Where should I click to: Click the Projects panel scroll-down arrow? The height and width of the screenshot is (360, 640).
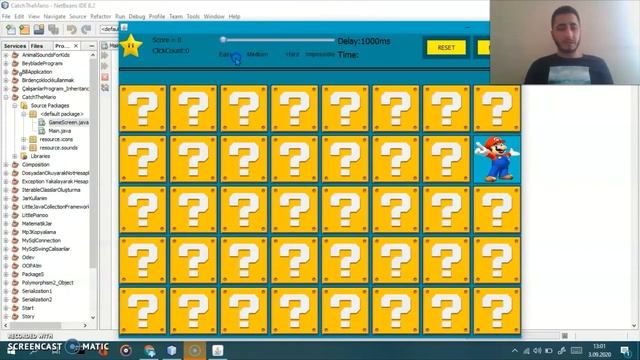coord(93,318)
